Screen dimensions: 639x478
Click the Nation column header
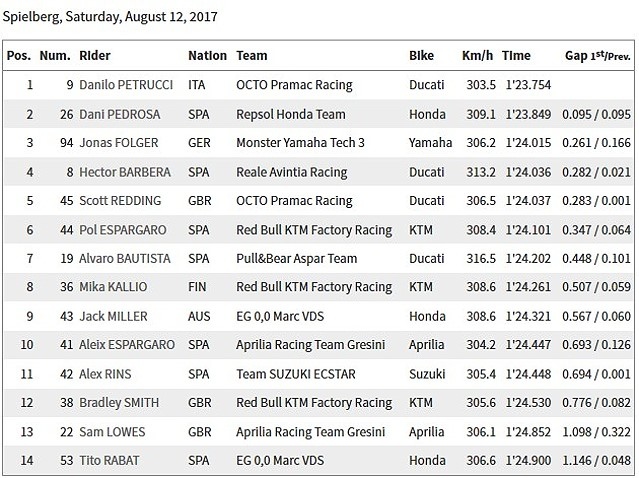click(207, 56)
